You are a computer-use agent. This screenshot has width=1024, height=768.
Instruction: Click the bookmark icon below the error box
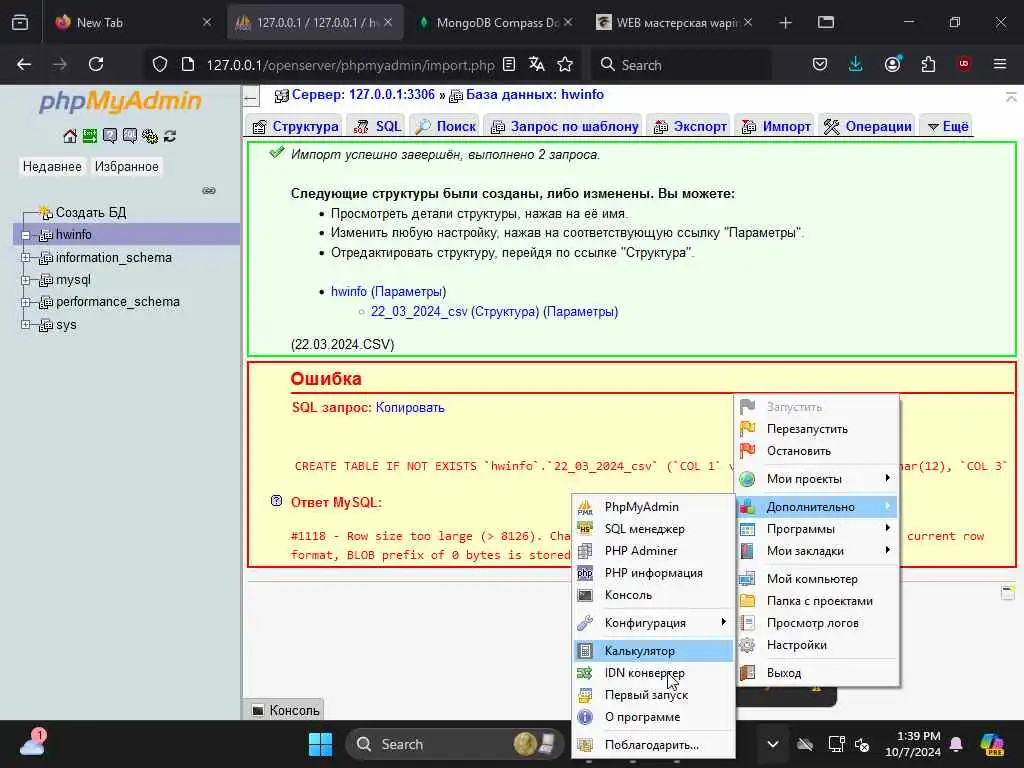1008,592
